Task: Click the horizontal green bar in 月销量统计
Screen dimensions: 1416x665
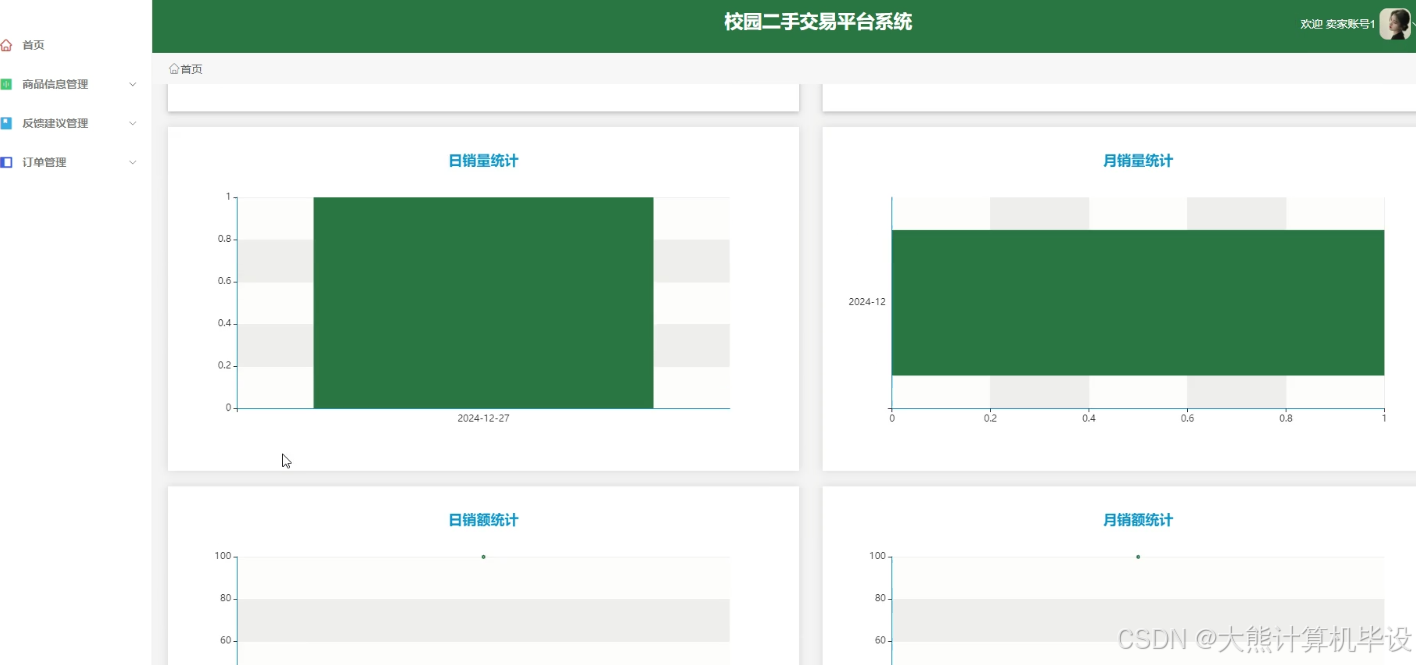Action: click(1138, 302)
